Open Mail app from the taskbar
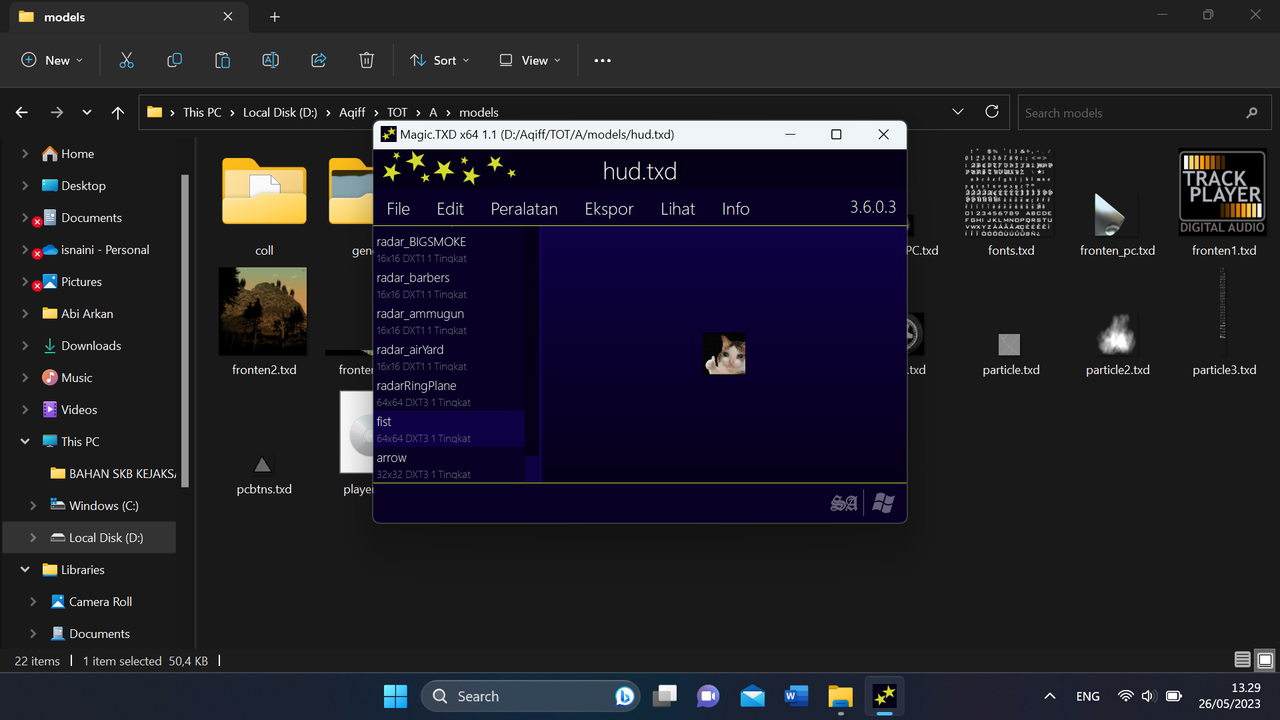The height and width of the screenshot is (720, 1280). [752, 696]
